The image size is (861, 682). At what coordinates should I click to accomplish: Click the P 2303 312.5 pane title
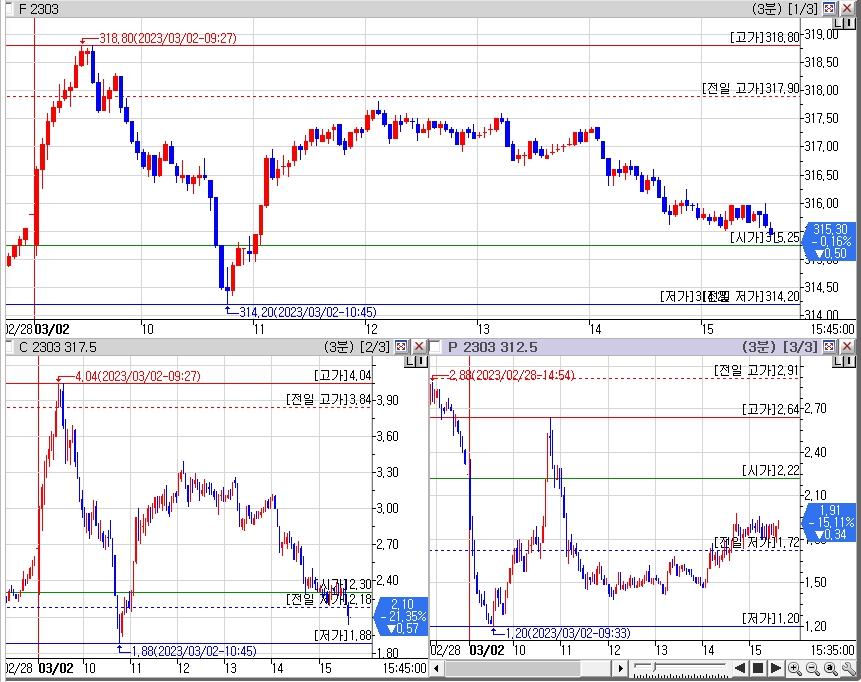[x=493, y=347]
